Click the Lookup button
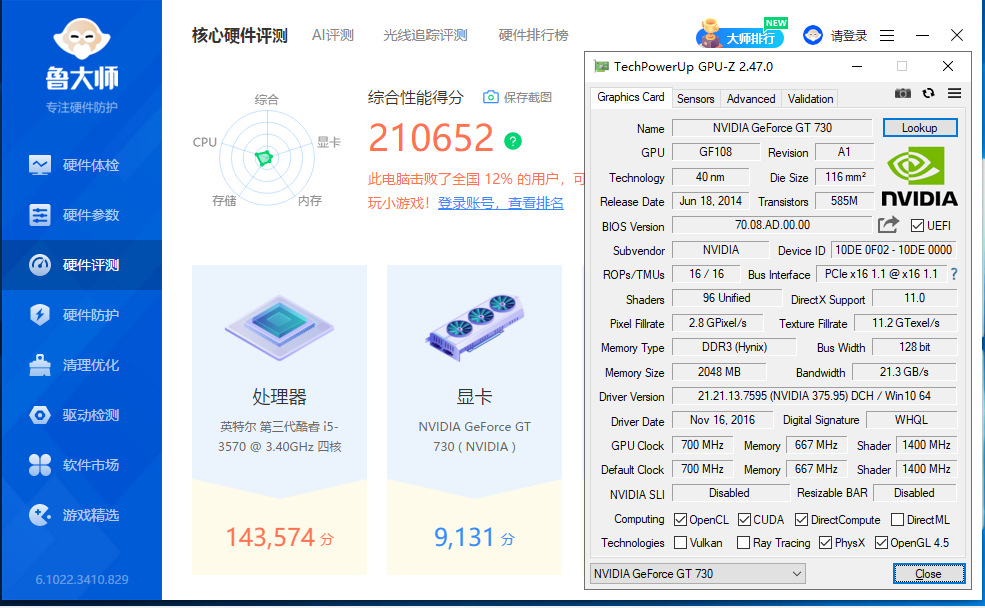 pos(919,128)
